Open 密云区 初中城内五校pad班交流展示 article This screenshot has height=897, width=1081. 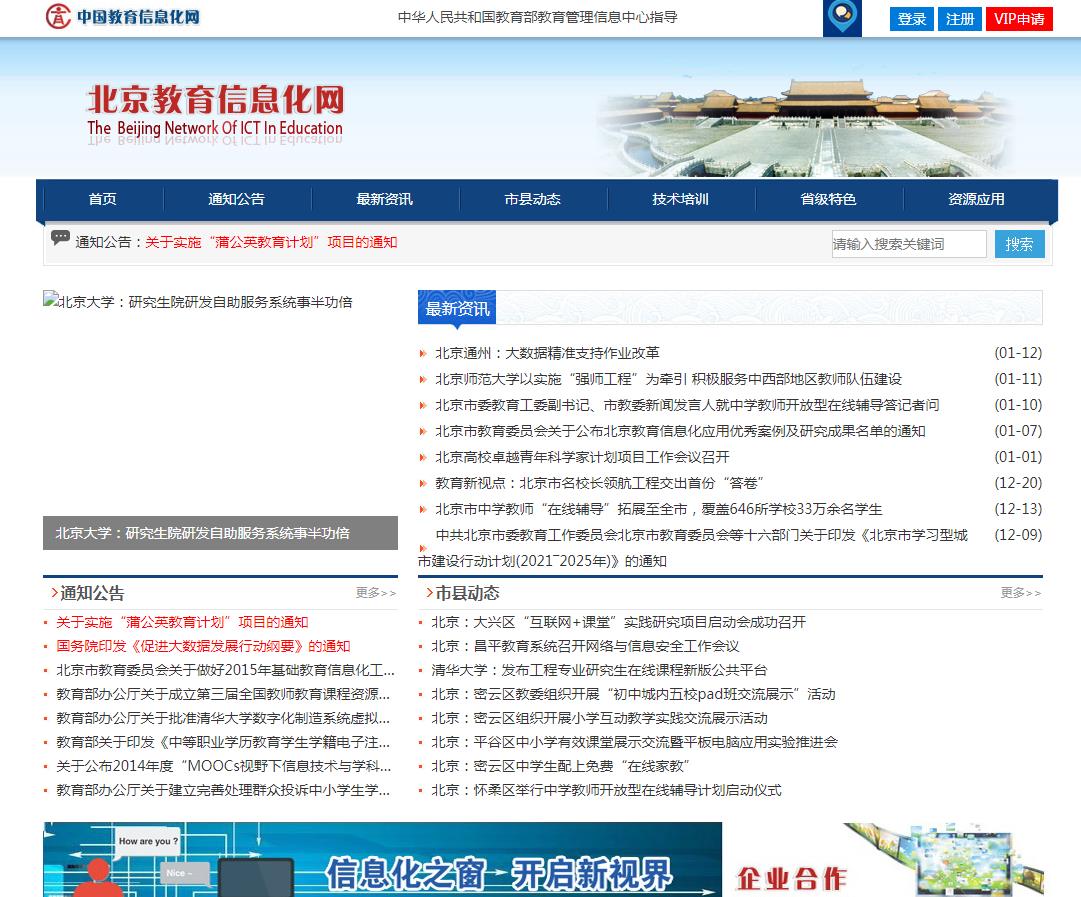pyautogui.click(x=633, y=694)
